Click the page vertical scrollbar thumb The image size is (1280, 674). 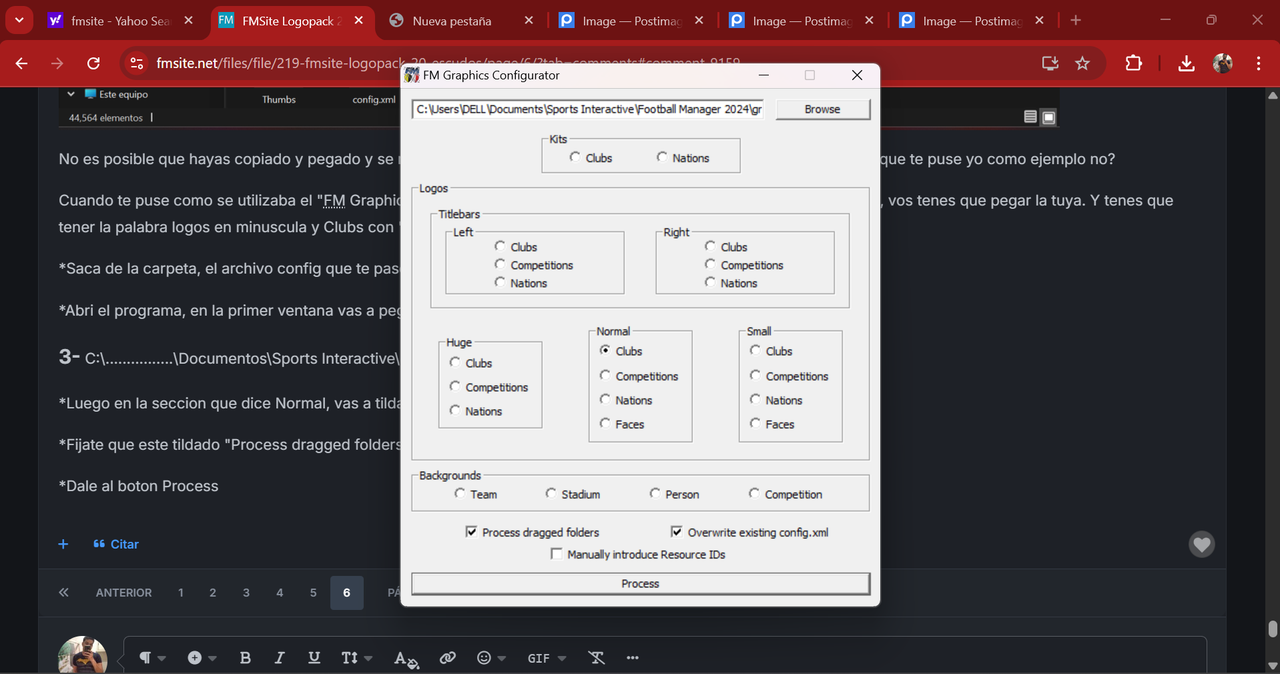(x=1272, y=629)
